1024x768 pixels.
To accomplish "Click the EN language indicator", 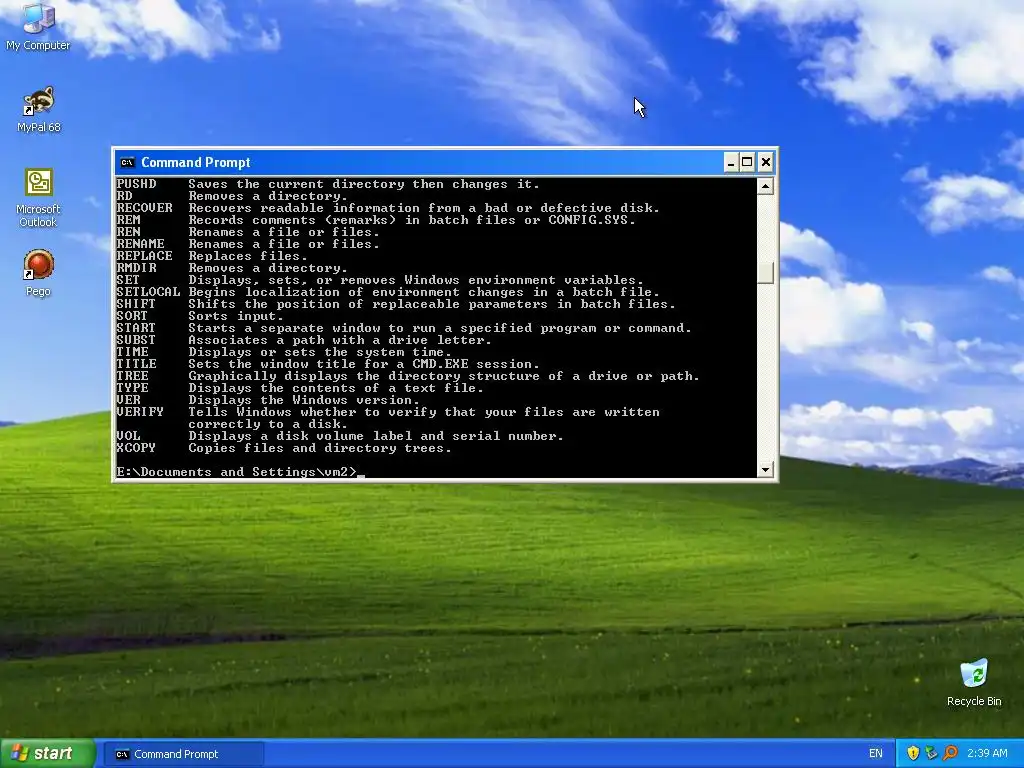I will pos(876,753).
